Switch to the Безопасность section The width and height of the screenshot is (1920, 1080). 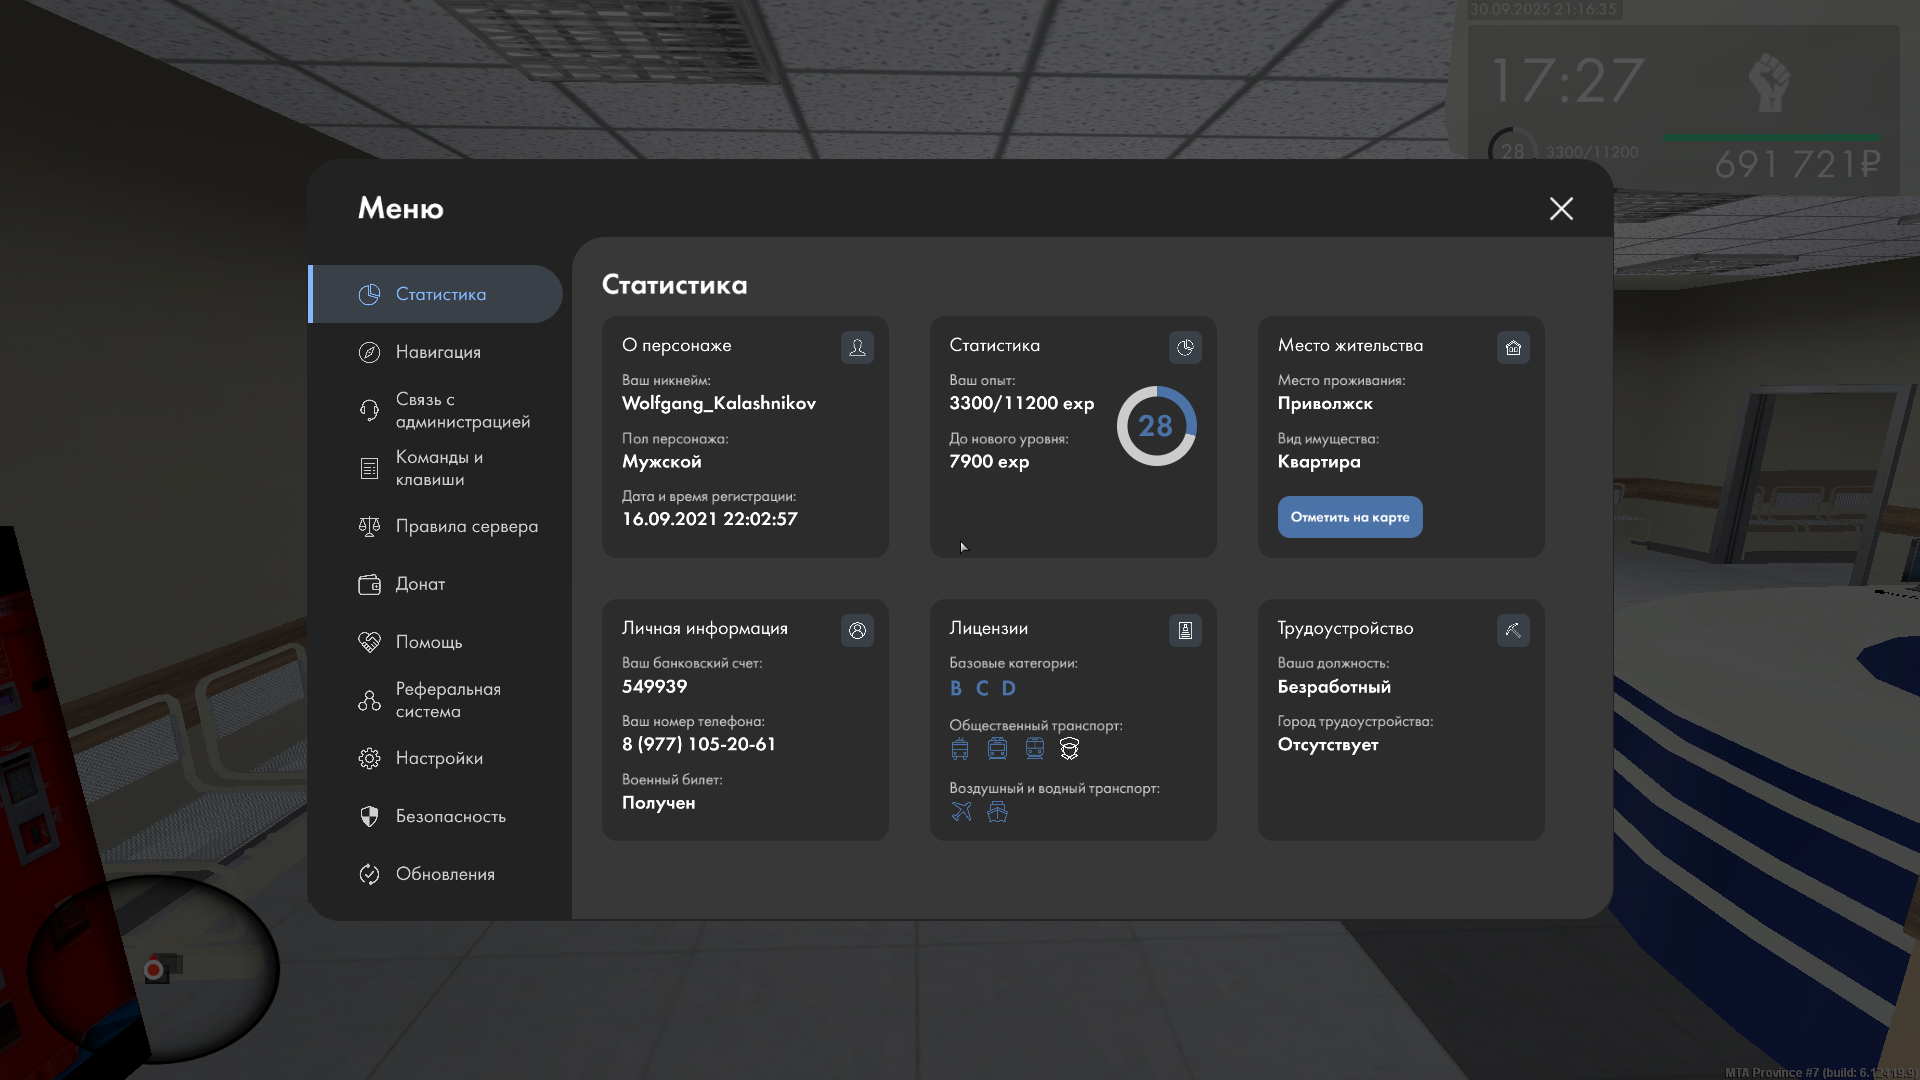click(x=450, y=816)
